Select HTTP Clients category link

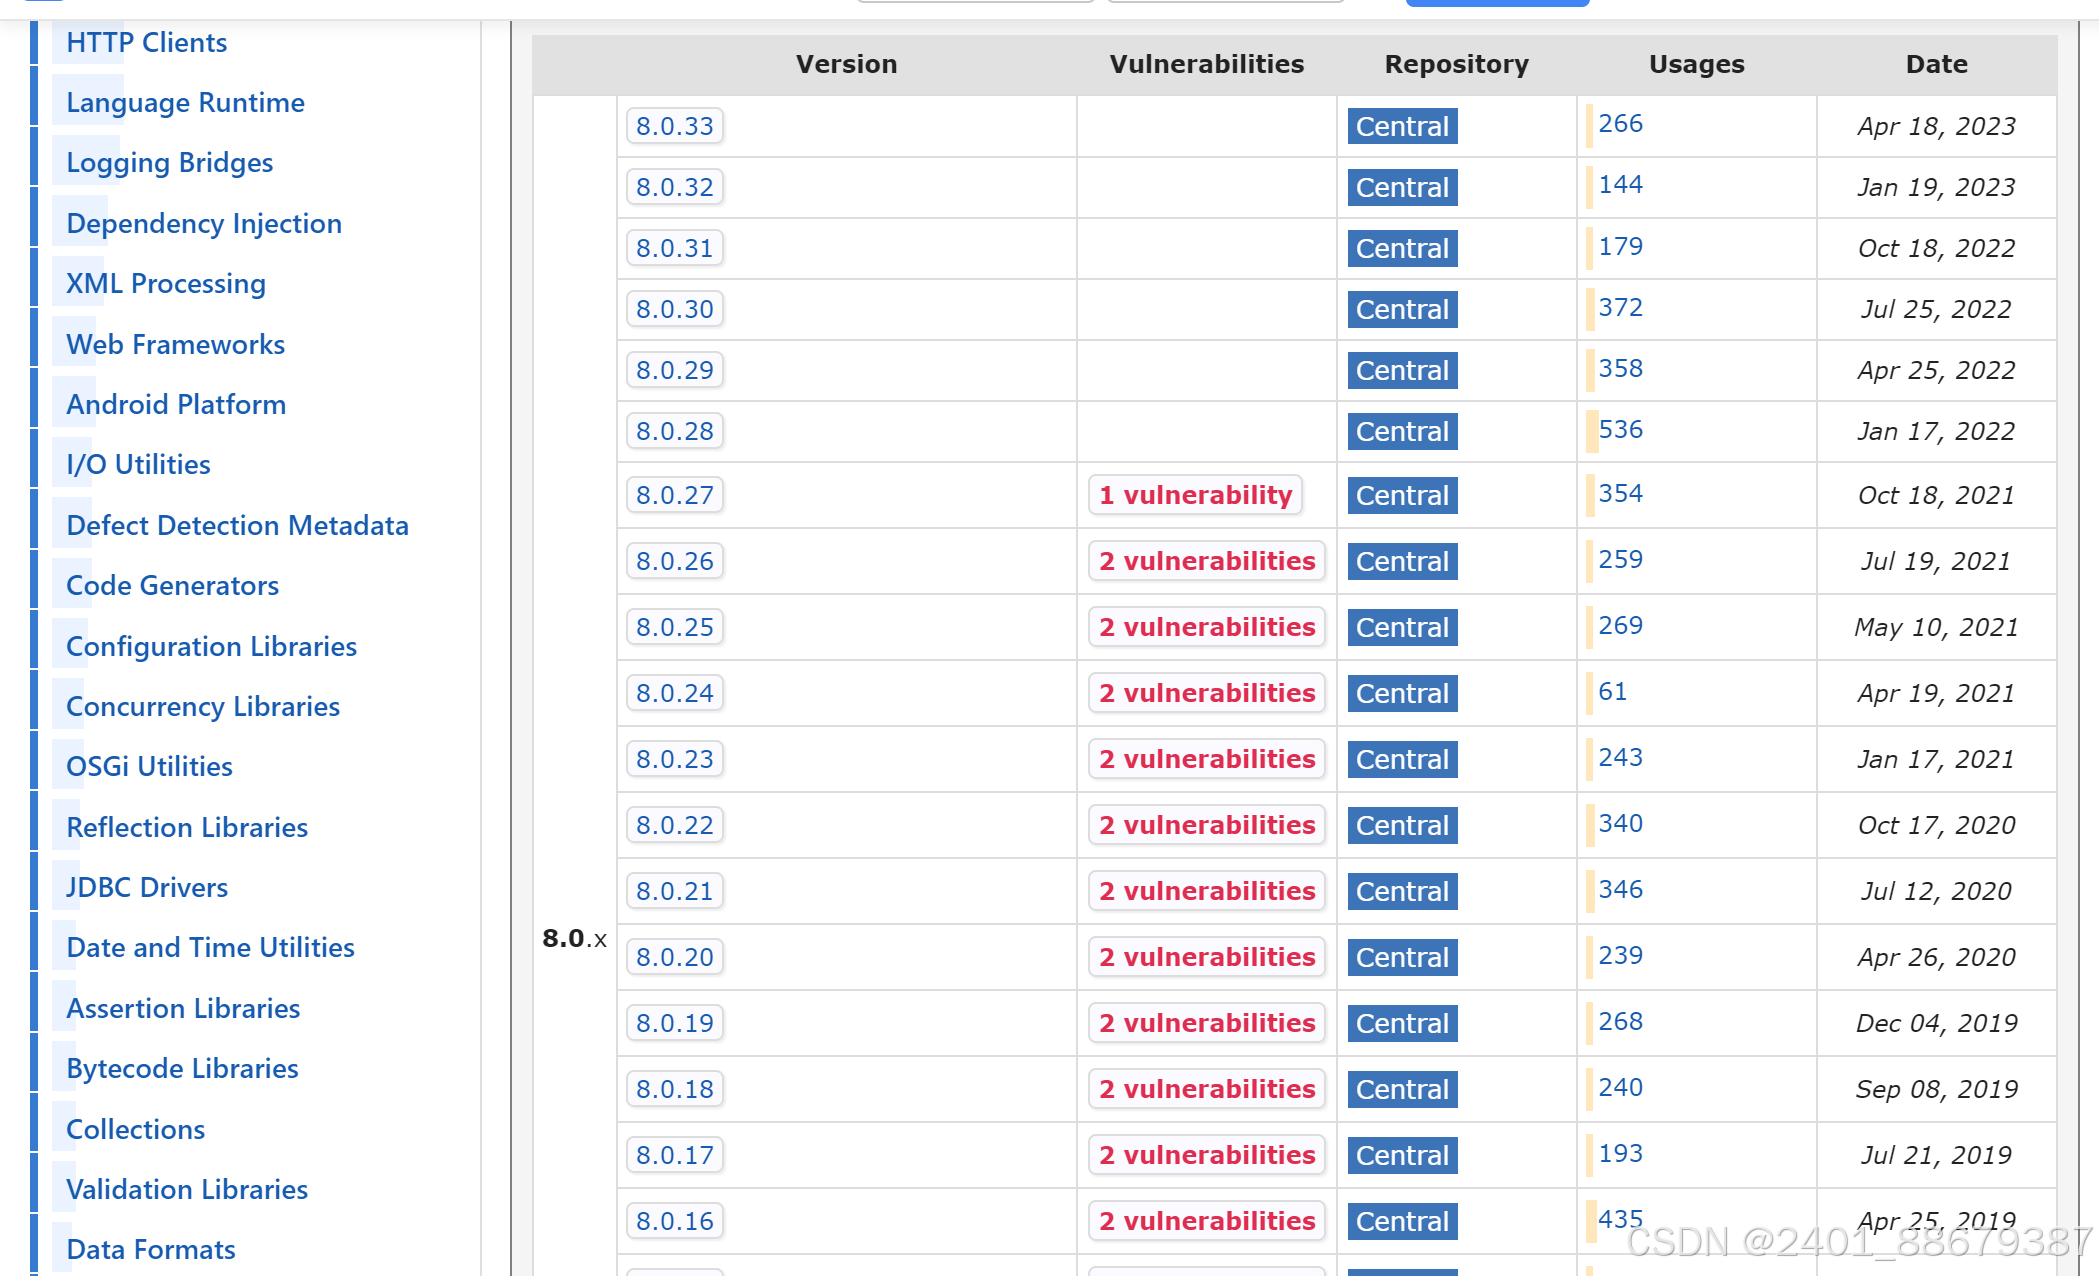pos(147,42)
